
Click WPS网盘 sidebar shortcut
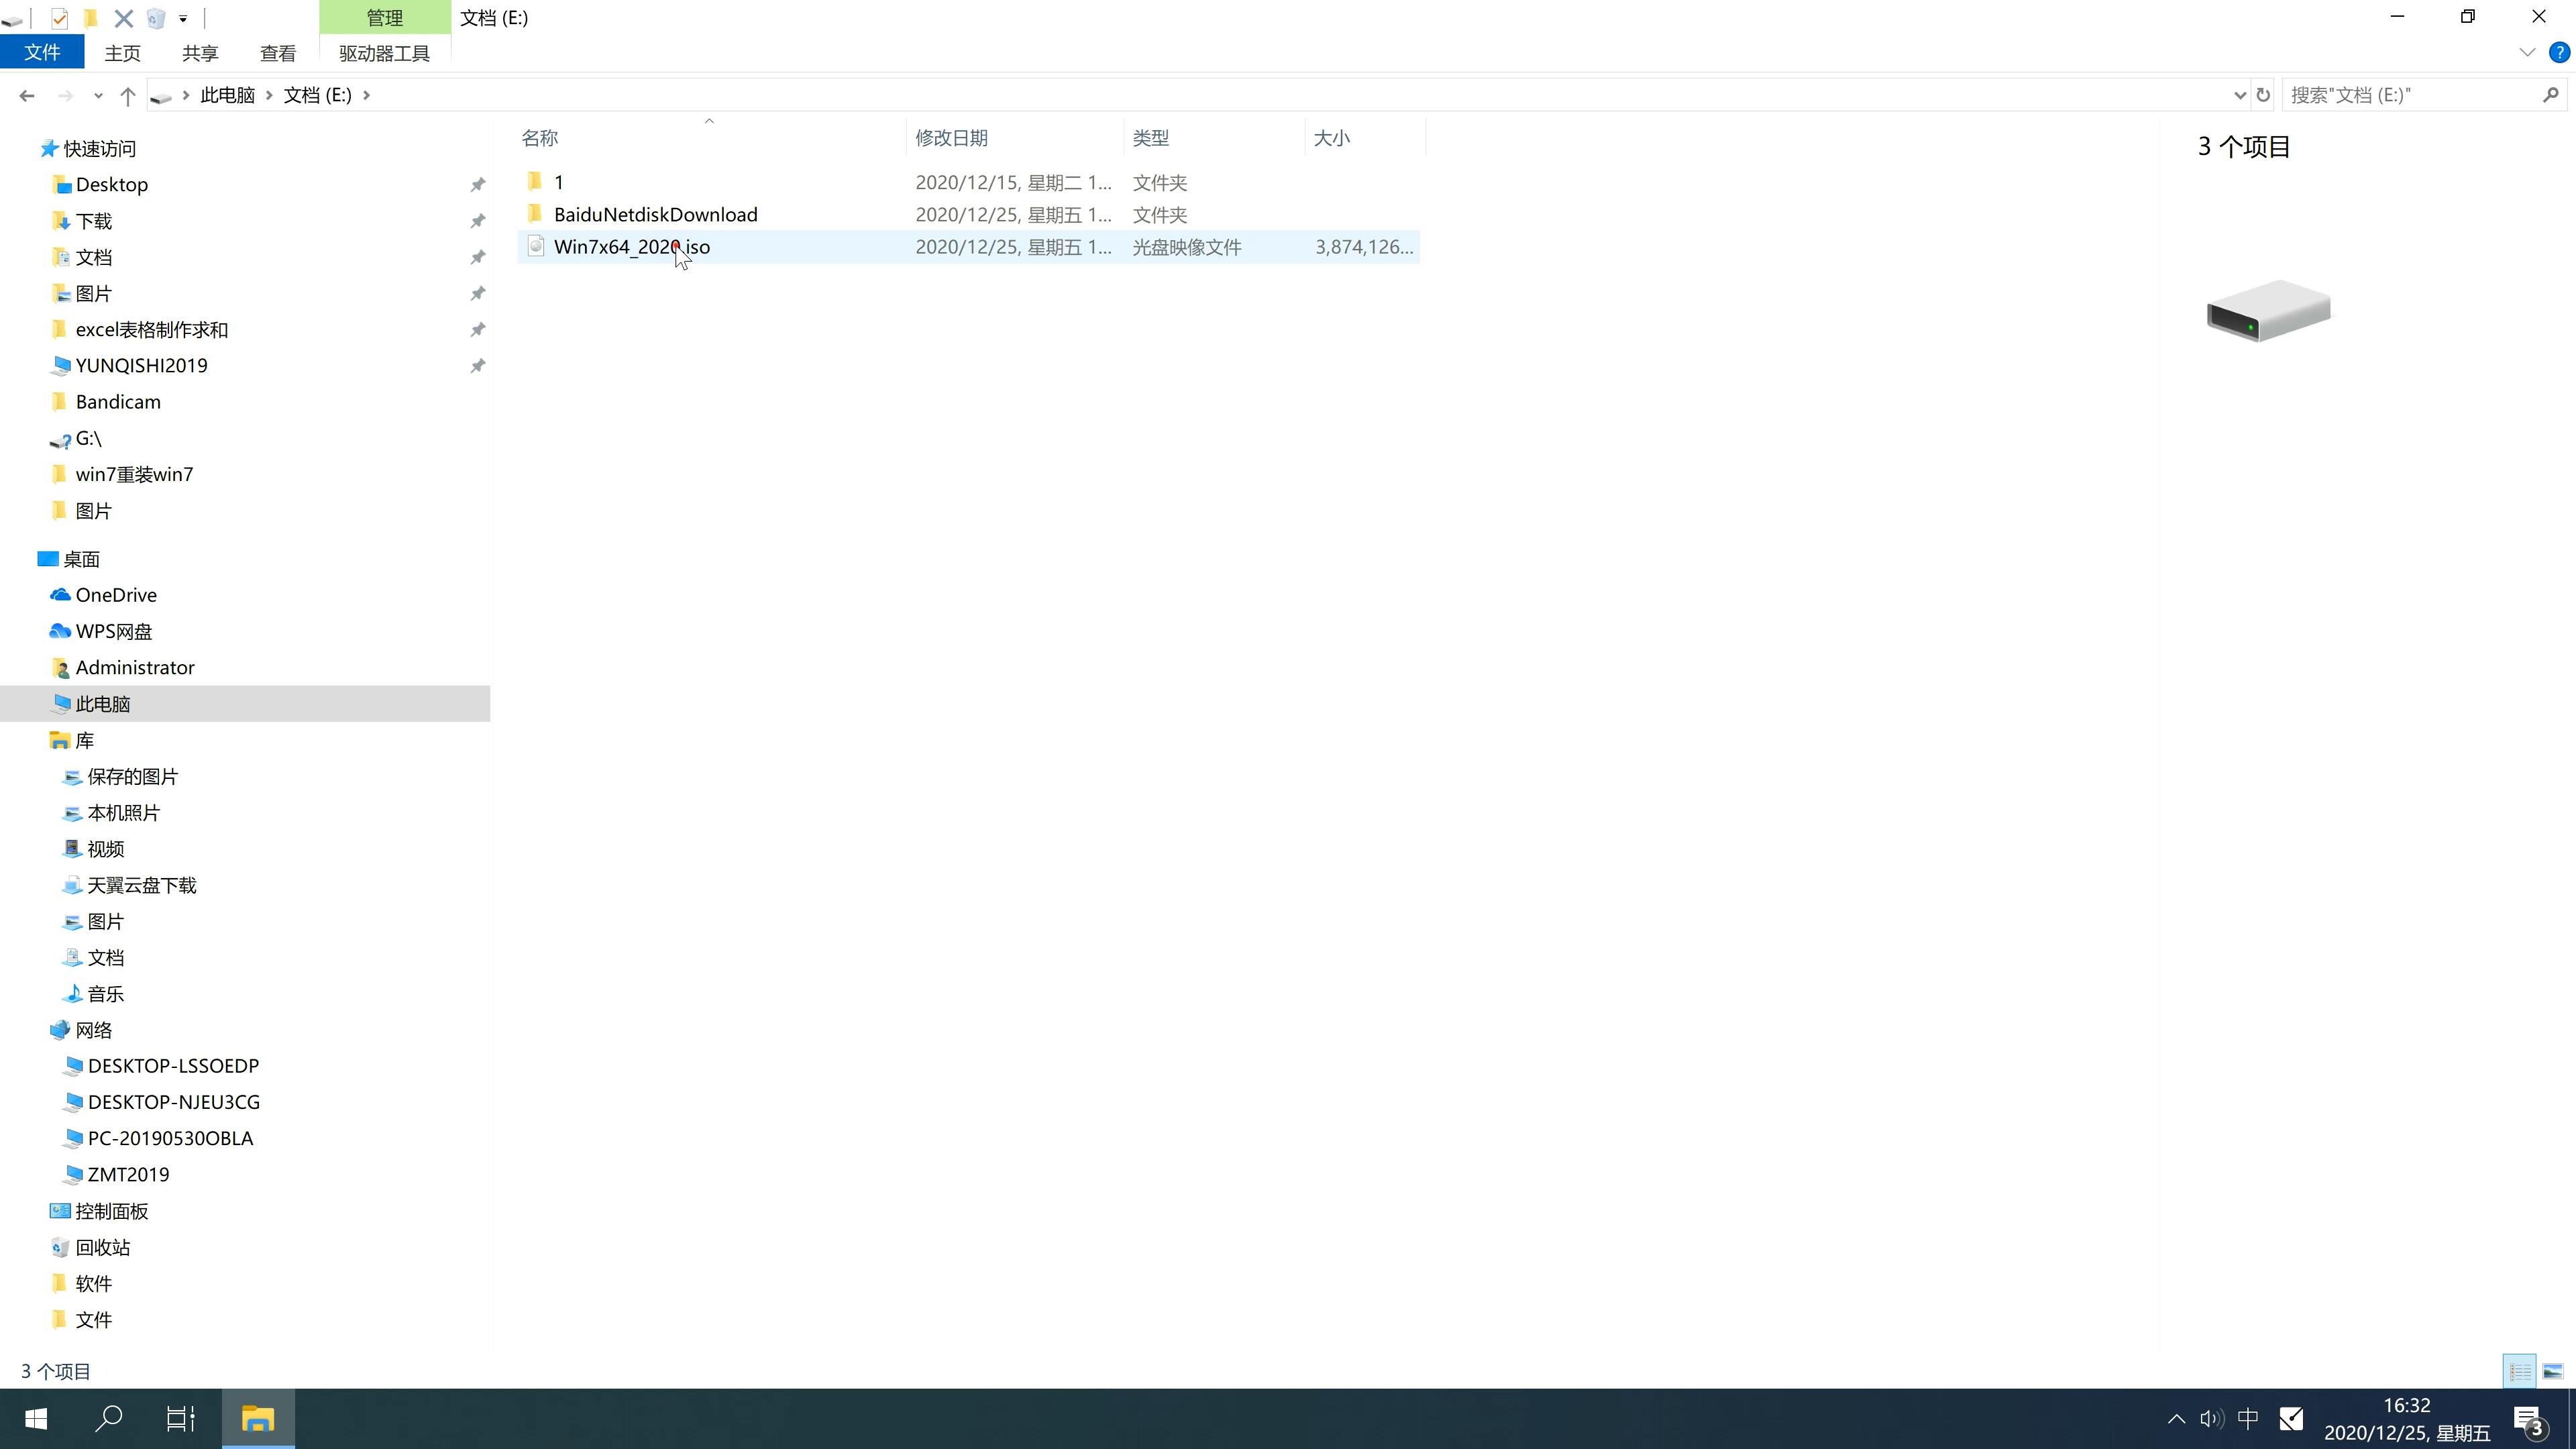coord(113,630)
